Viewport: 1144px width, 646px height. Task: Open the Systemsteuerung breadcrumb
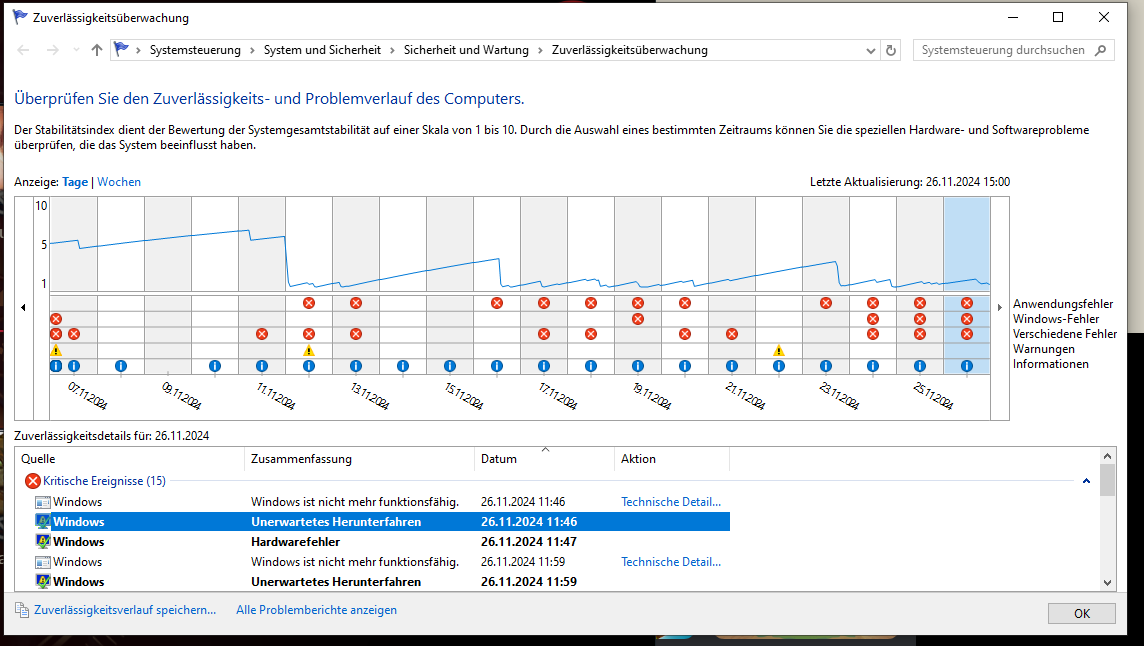pyautogui.click(x=195, y=50)
